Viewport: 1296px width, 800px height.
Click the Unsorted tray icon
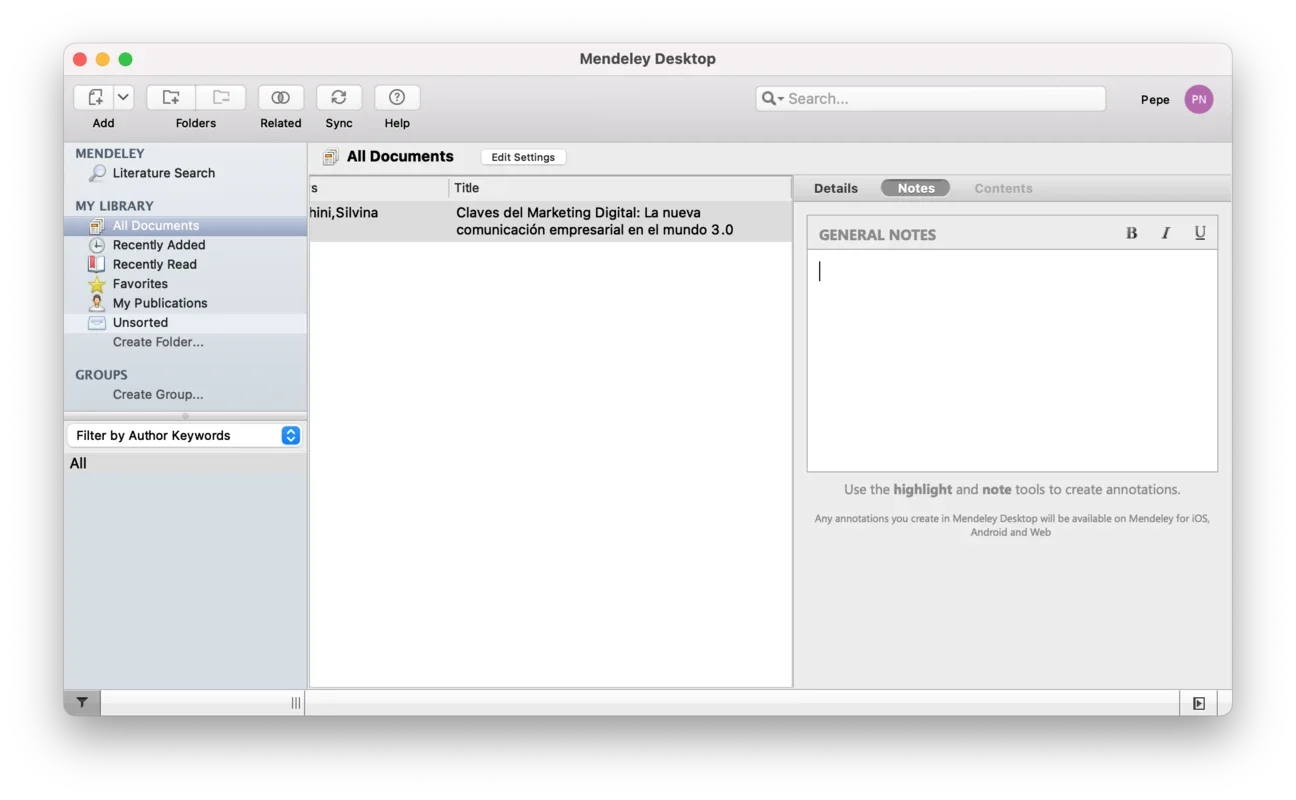pos(96,323)
